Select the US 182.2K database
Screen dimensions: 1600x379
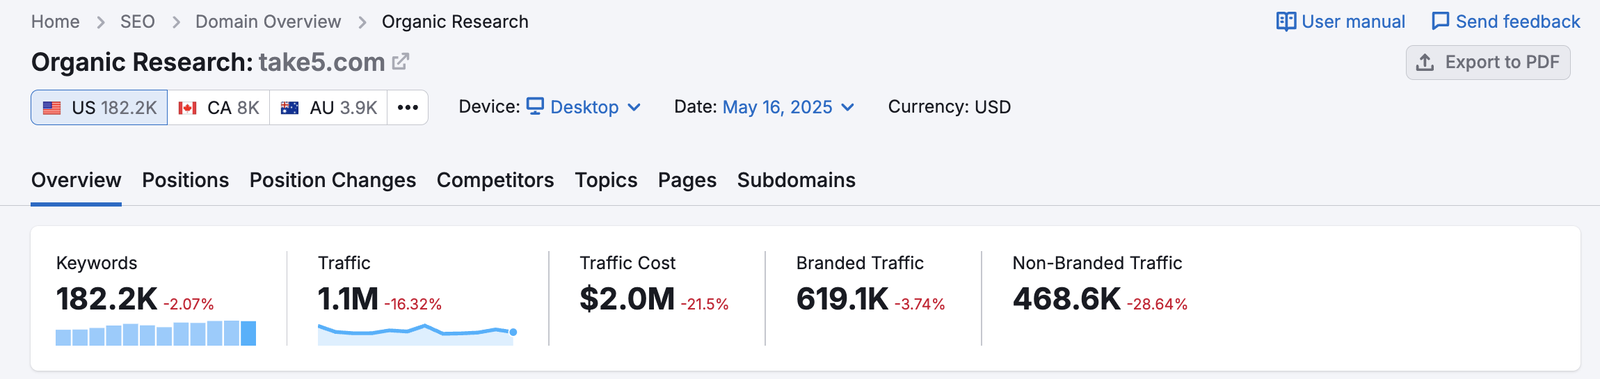(x=99, y=107)
